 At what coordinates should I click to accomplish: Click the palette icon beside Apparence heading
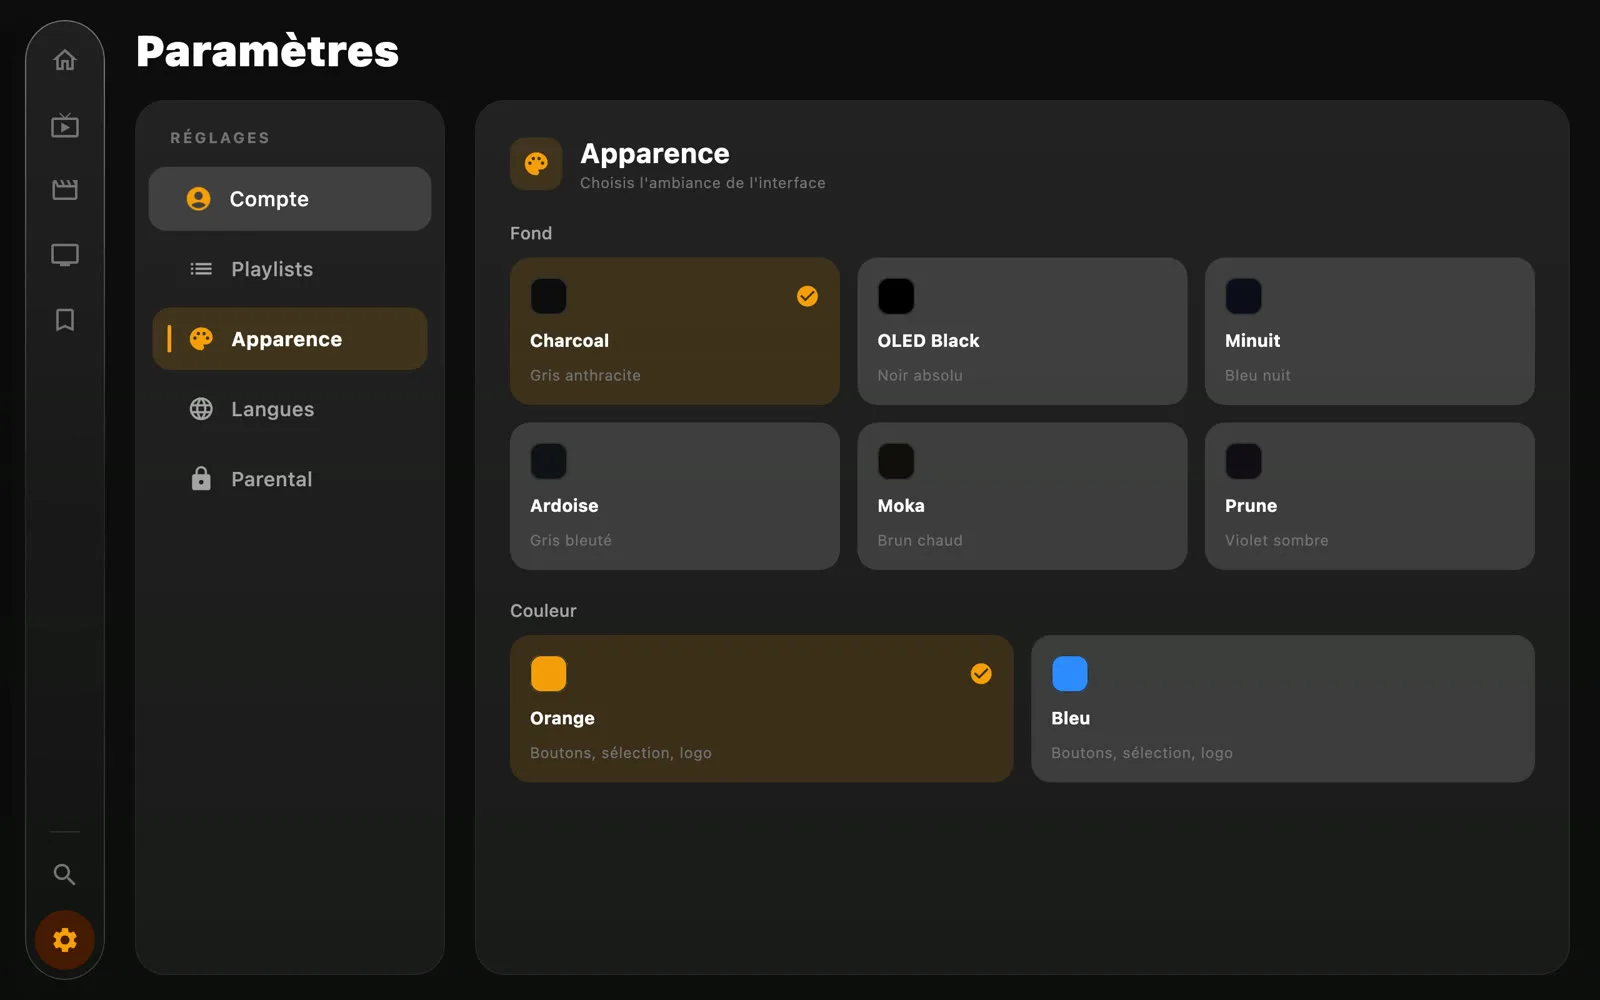click(x=536, y=164)
